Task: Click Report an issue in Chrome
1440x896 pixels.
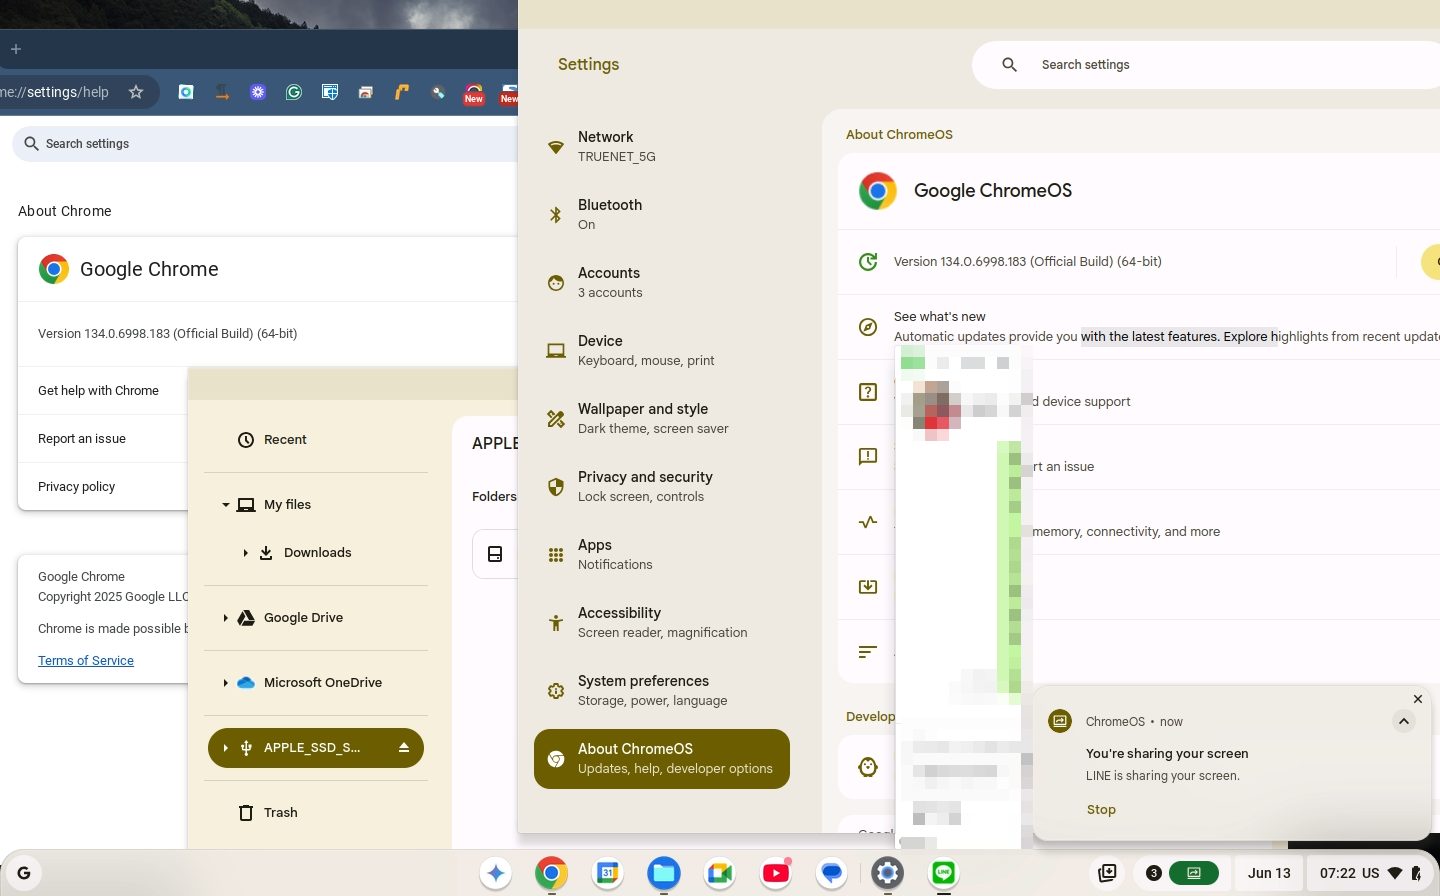Action: (x=103, y=439)
